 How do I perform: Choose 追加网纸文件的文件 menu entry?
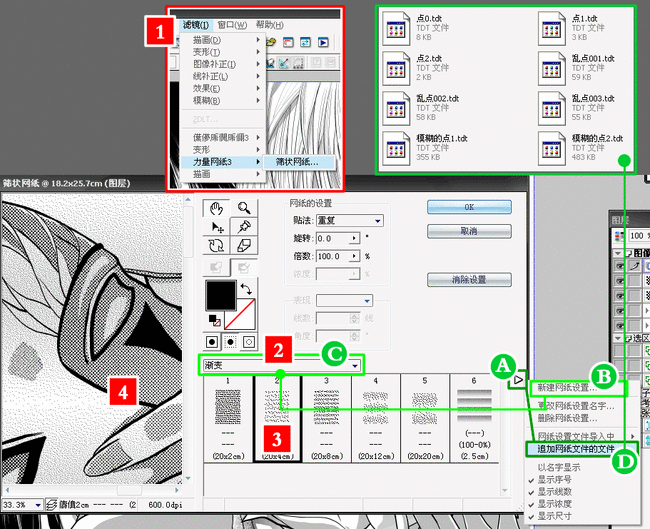pos(582,449)
